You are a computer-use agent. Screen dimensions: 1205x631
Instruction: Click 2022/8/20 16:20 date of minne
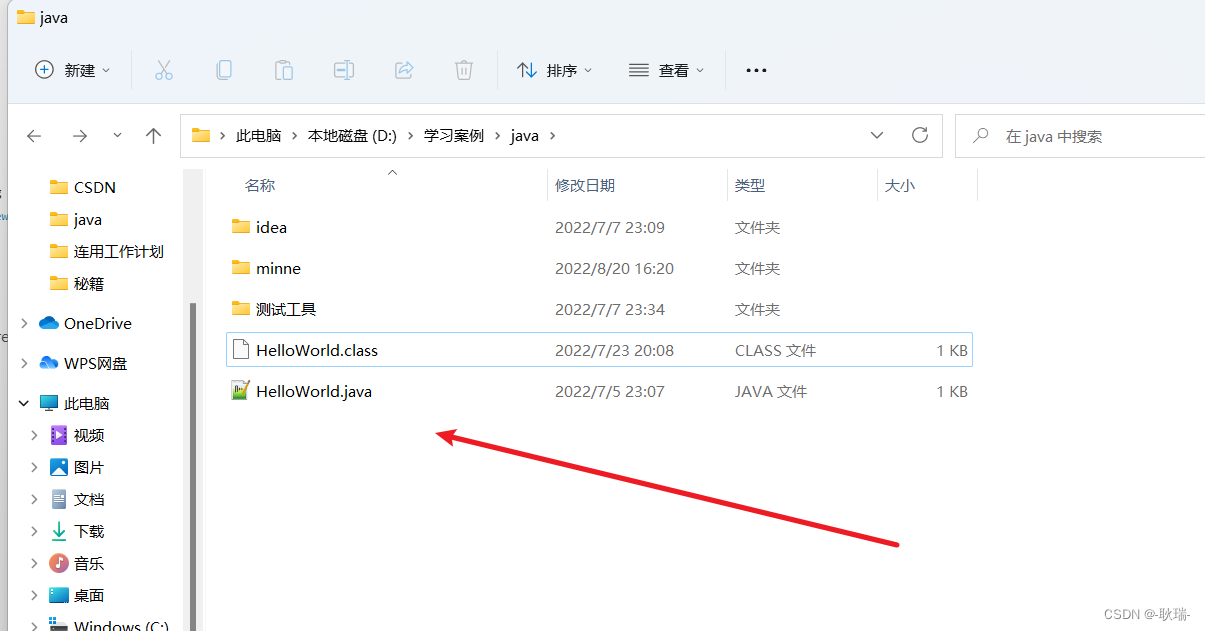(x=615, y=268)
